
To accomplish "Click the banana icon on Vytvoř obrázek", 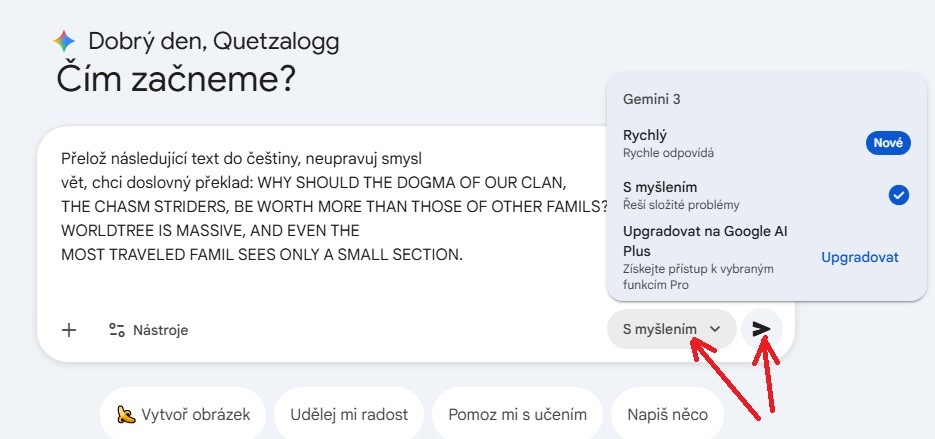I will [126, 414].
